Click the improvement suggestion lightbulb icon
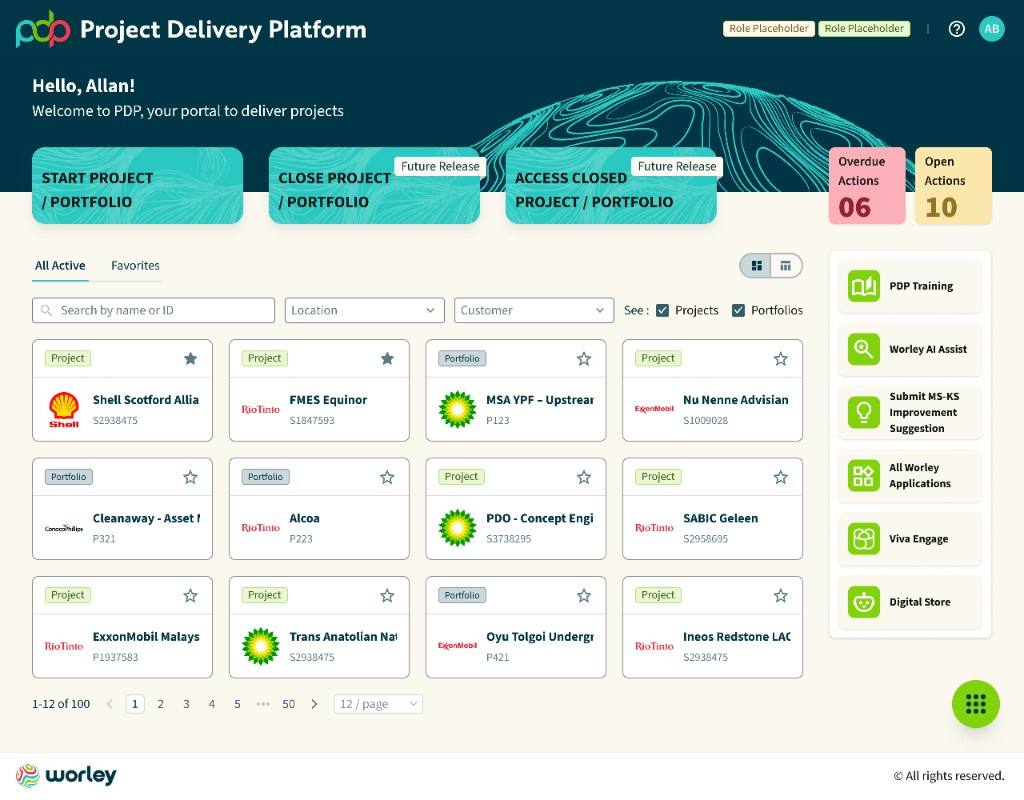The width and height of the screenshot is (1024, 800). pos(863,412)
